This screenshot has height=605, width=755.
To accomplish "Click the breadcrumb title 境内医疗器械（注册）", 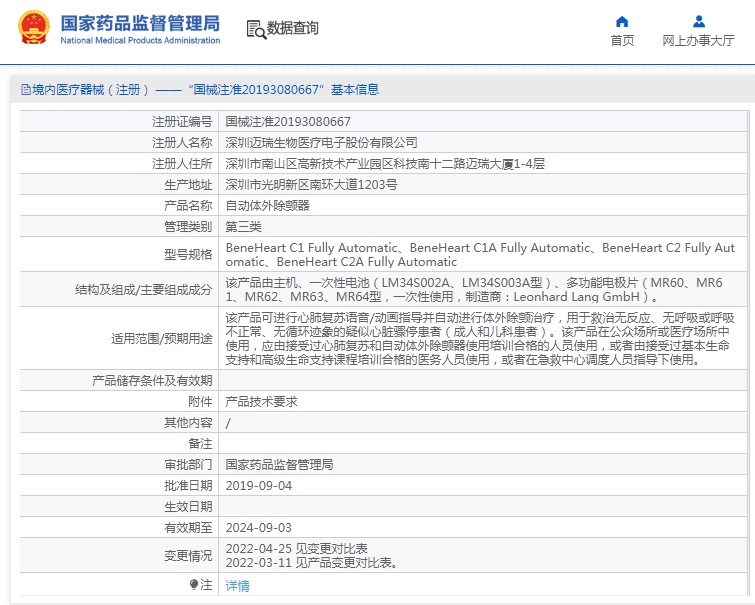I will coord(91,90).
